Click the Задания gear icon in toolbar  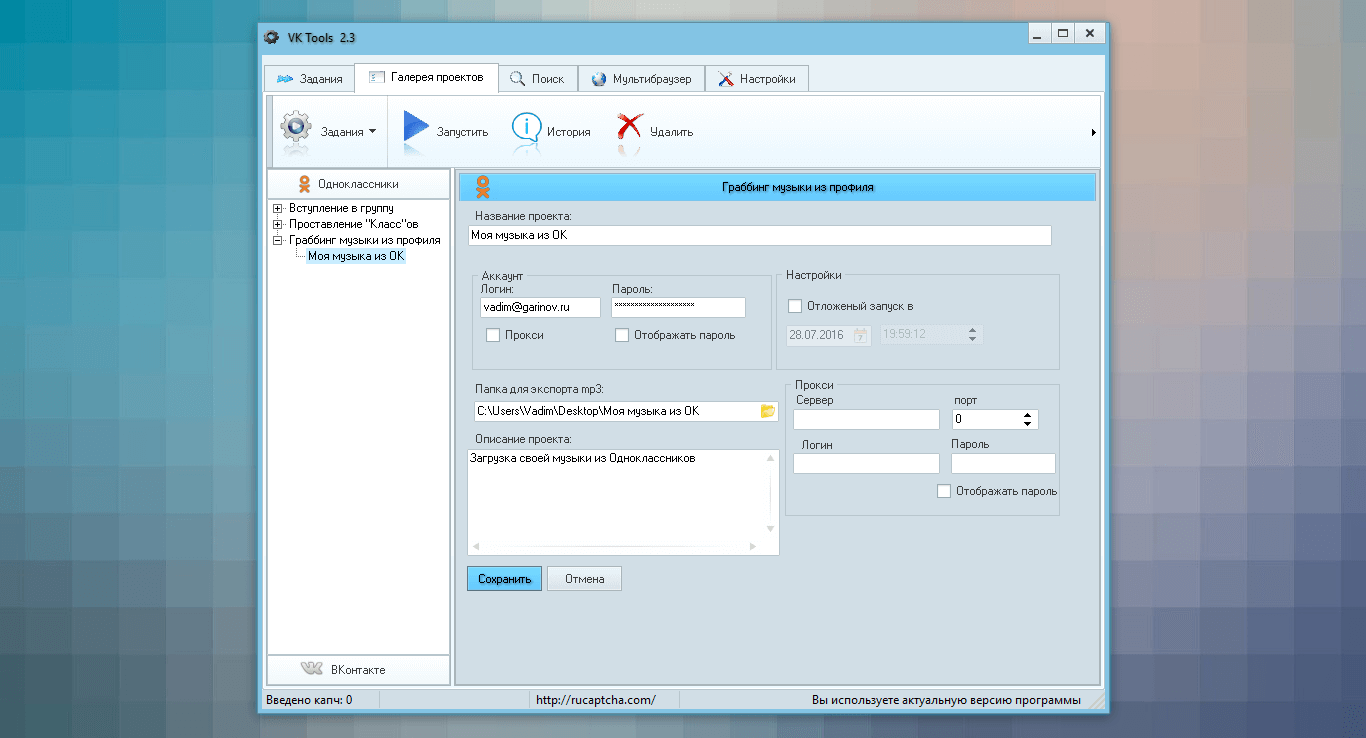click(x=296, y=130)
